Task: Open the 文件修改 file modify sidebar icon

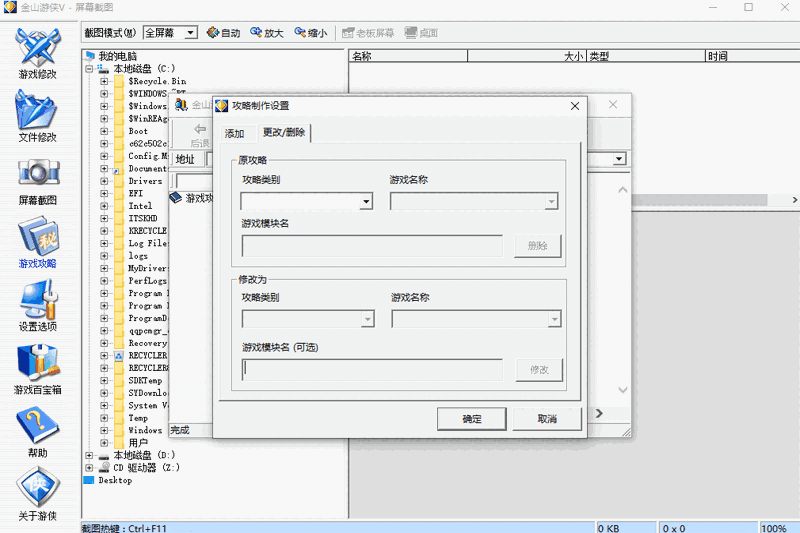Action: tap(37, 116)
